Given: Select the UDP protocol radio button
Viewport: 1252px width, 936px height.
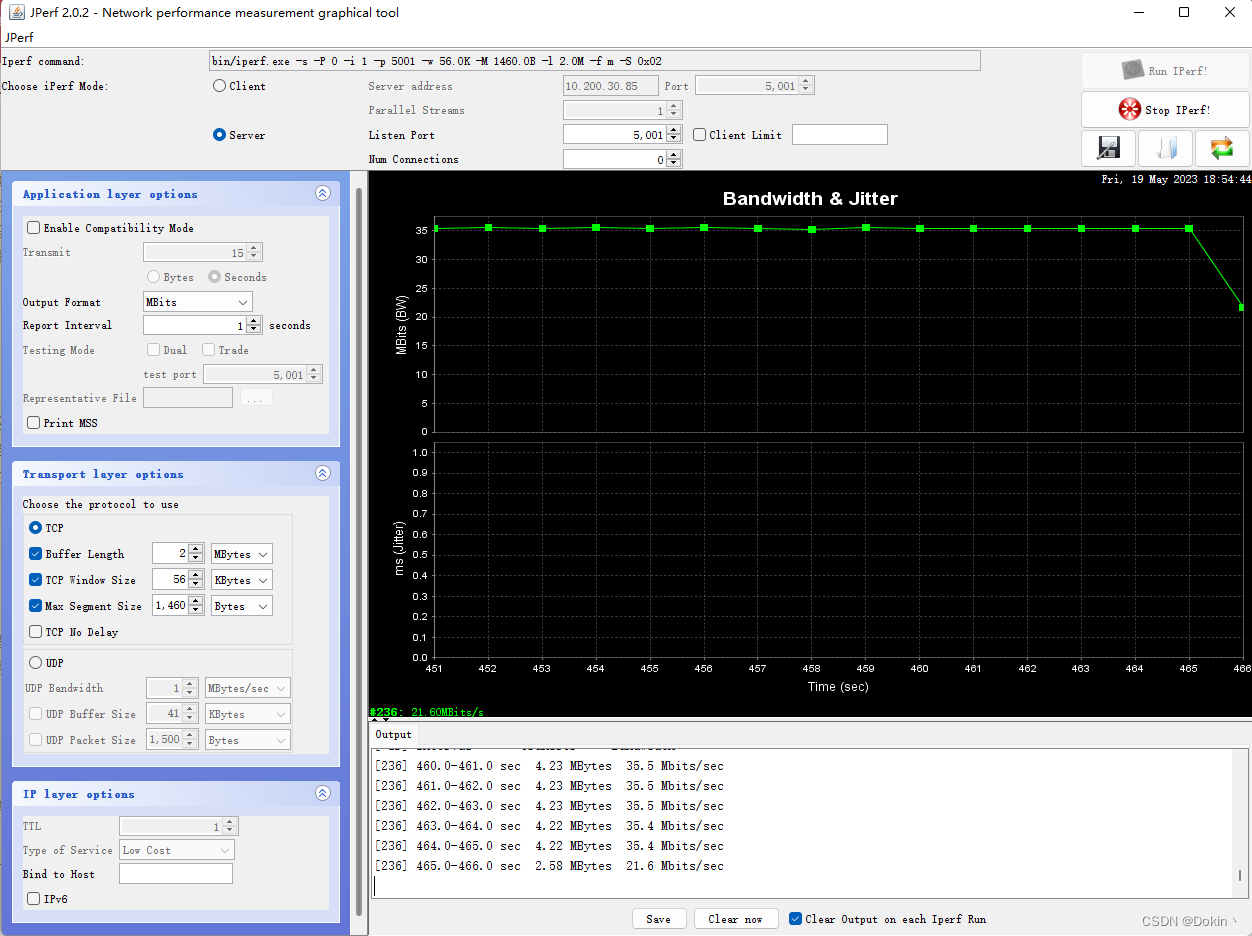Looking at the screenshot, I should [36, 663].
